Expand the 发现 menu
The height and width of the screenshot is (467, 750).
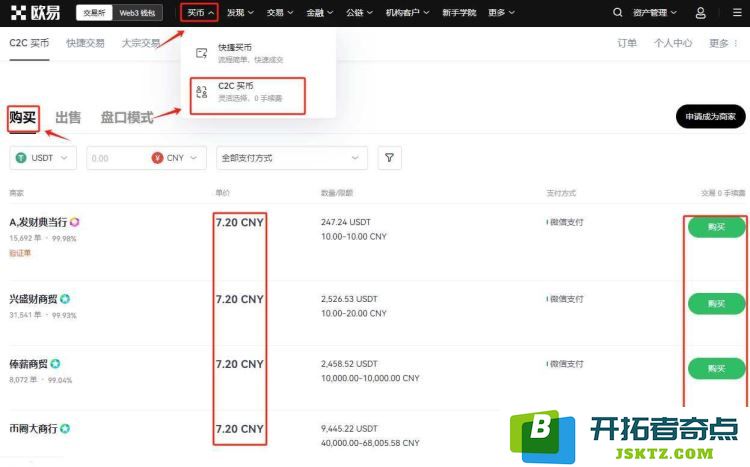click(240, 13)
